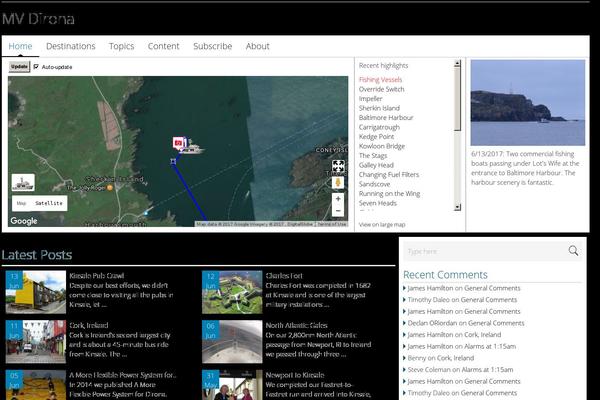Select Seven Heads highlight
Screen dimensions: 600x400
point(378,203)
